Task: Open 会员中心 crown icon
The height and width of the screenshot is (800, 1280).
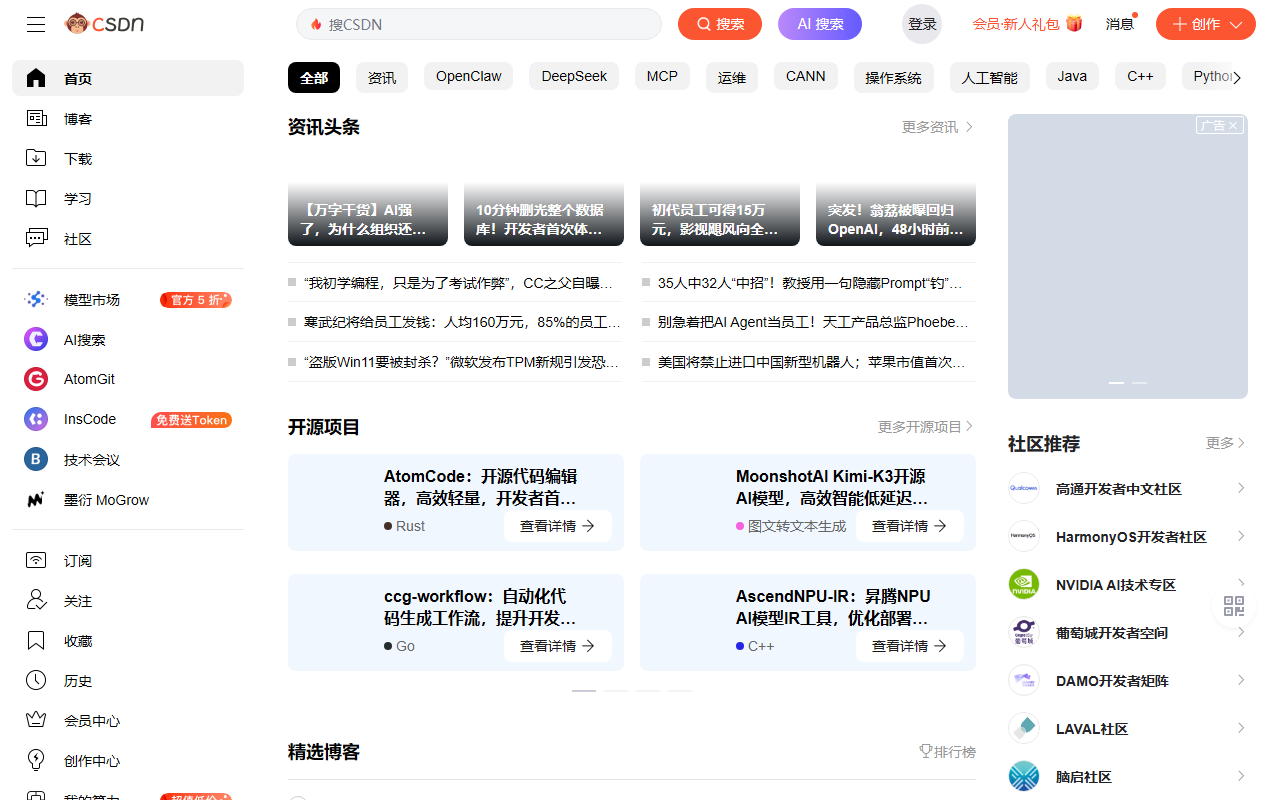Action: tap(36, 721)
